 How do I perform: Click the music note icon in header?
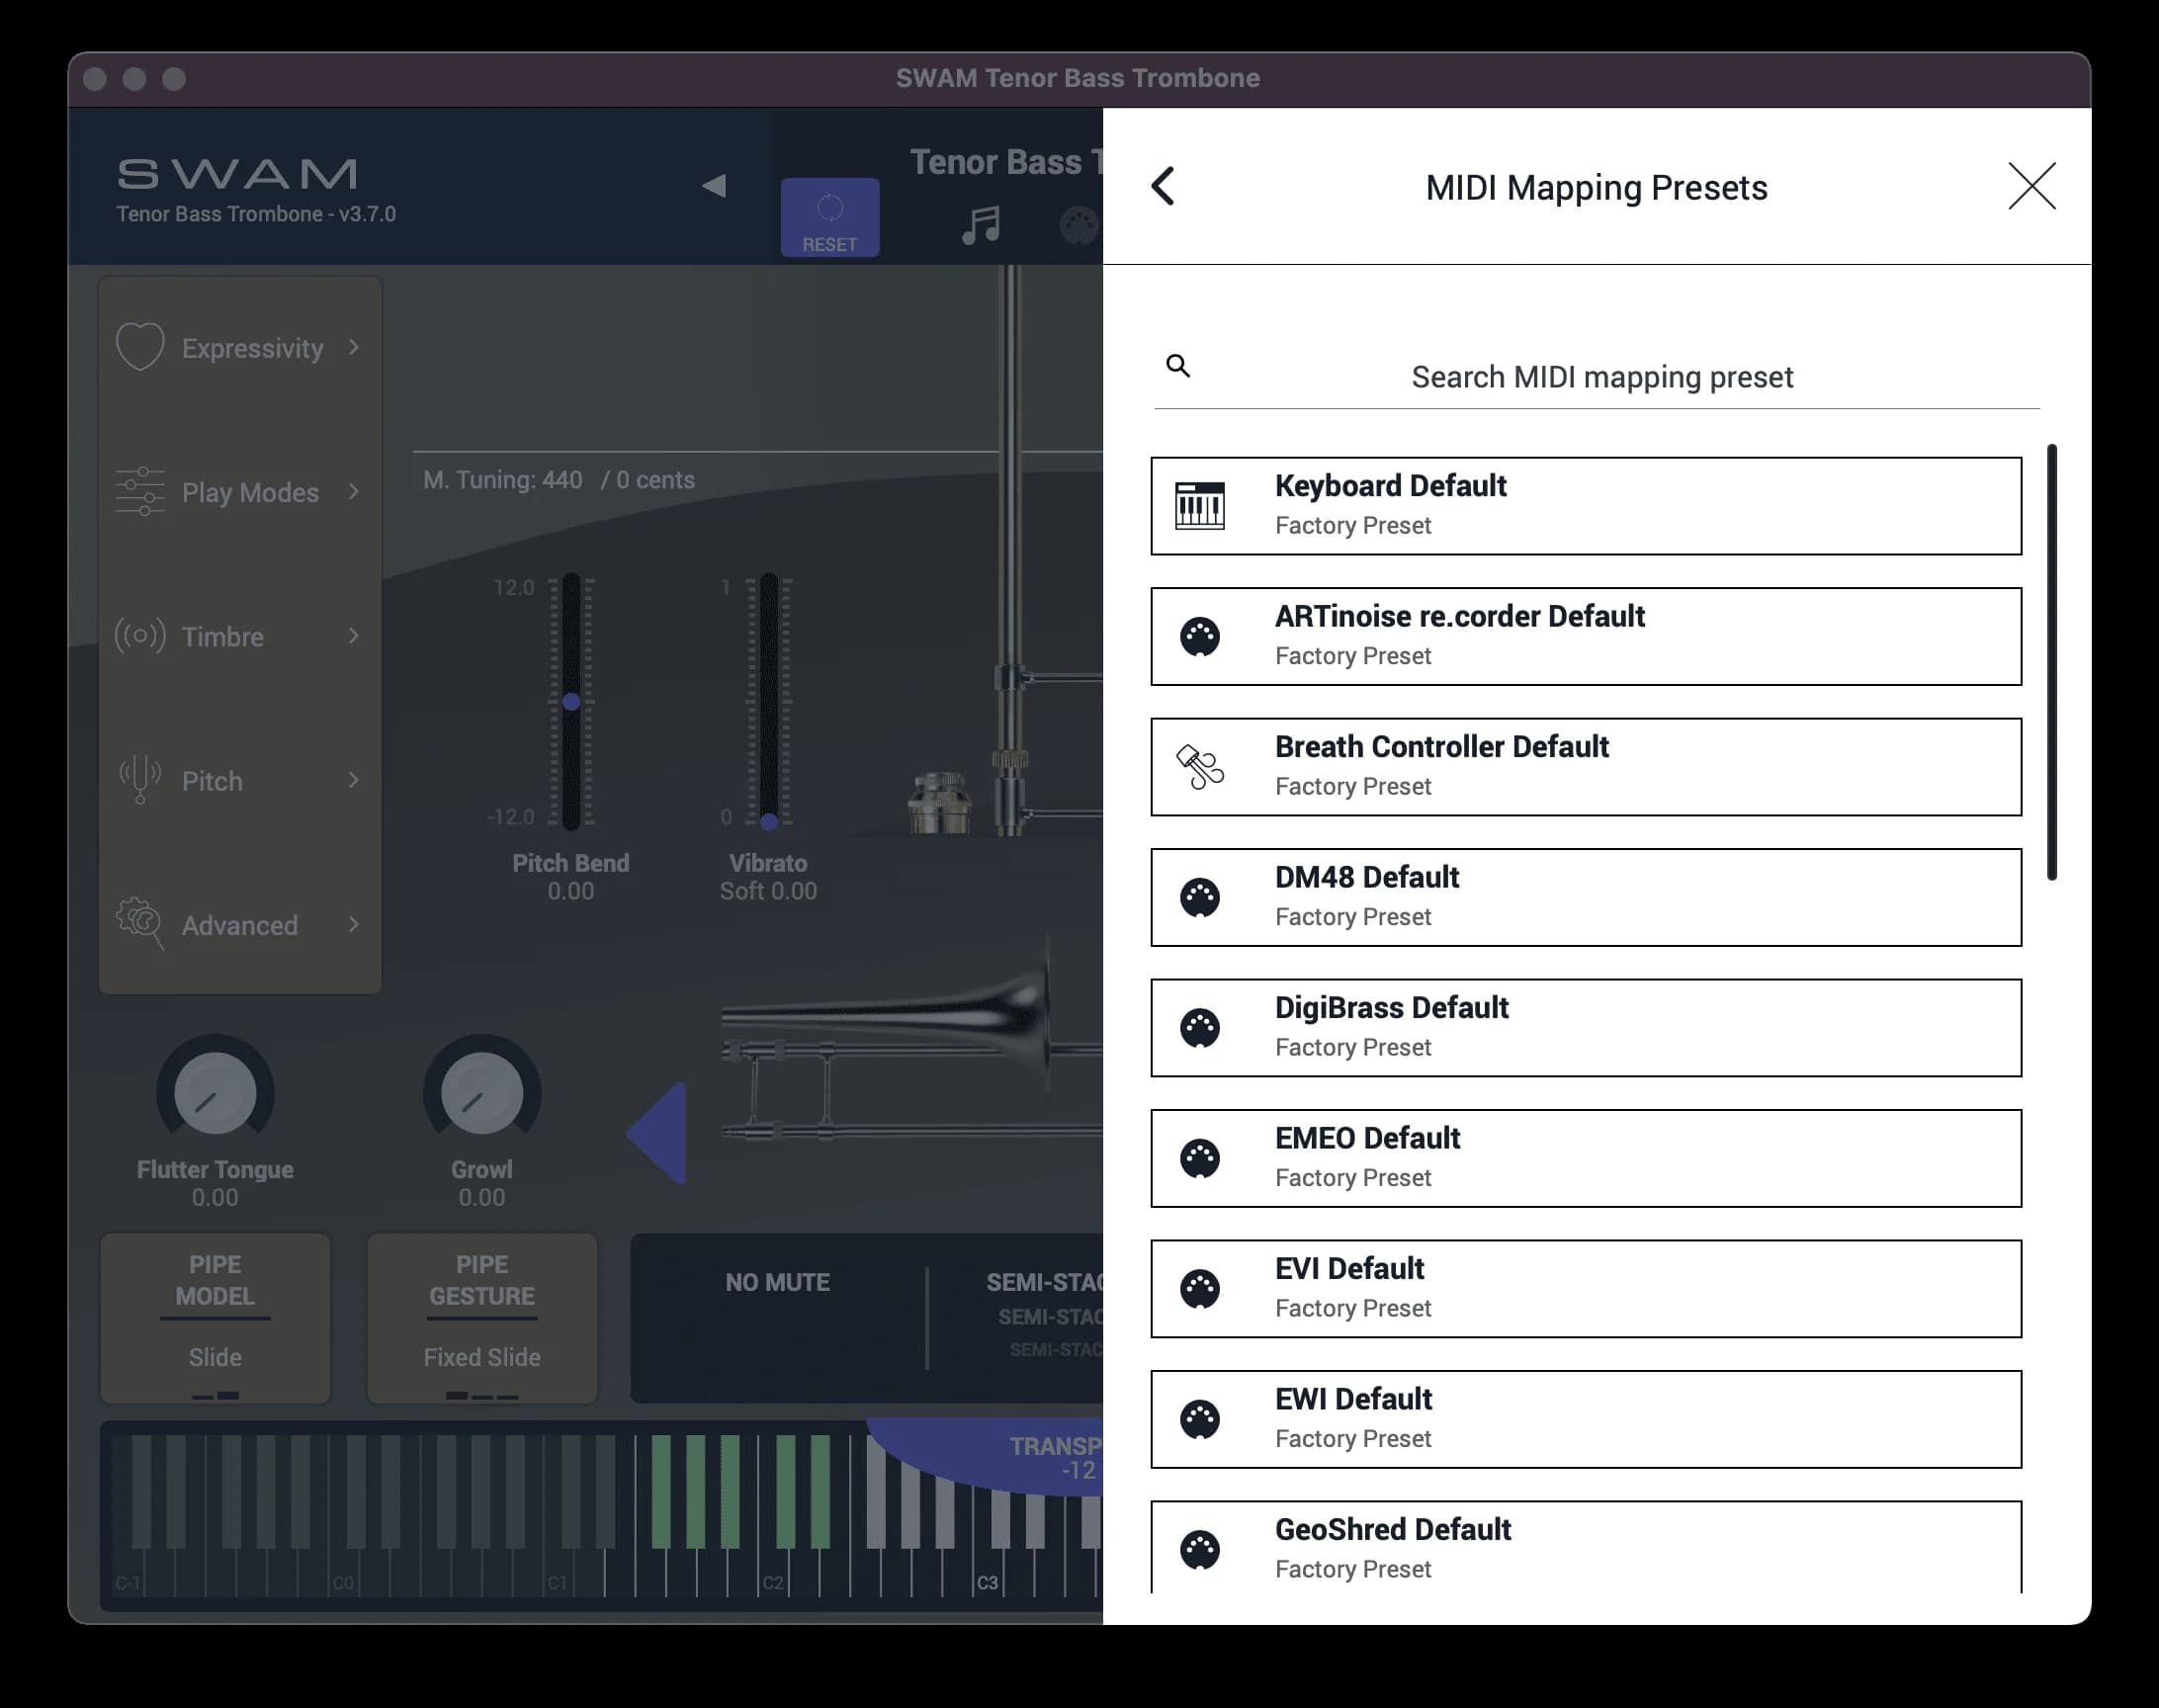[980, 224]
